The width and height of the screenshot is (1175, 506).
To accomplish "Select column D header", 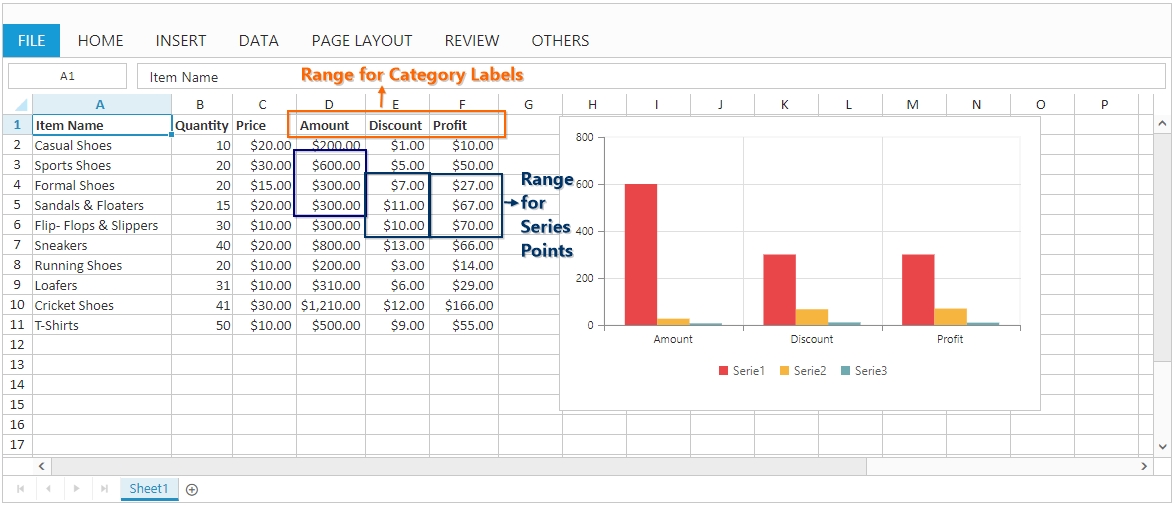I will tap(330, 104).
